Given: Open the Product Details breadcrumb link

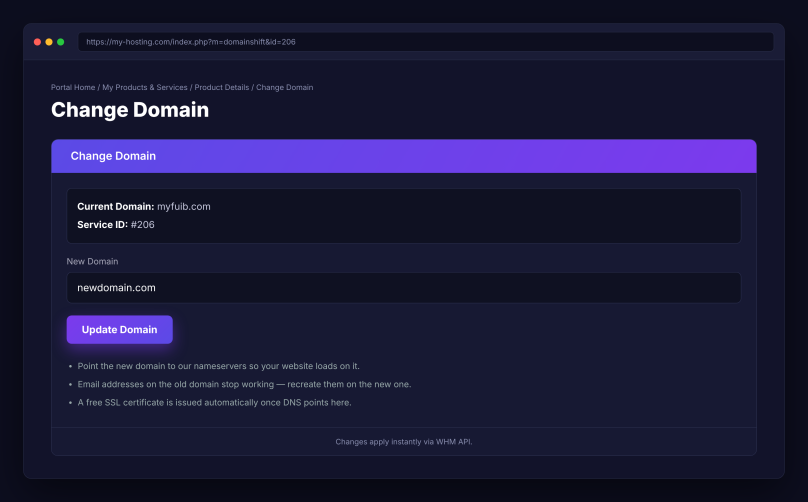Looking at the screenshot, I should pyautogui.click(x=222, y=87).
